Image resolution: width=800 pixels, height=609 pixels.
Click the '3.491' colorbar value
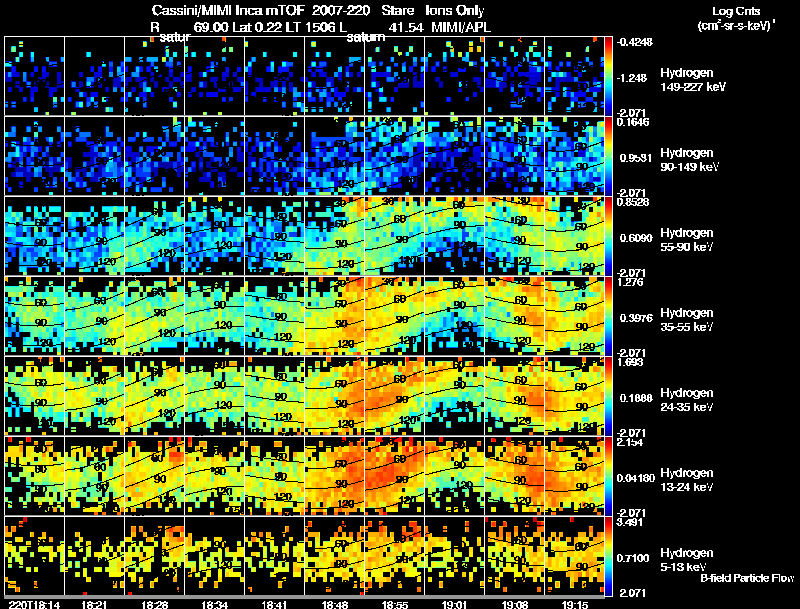click(630, 522)
